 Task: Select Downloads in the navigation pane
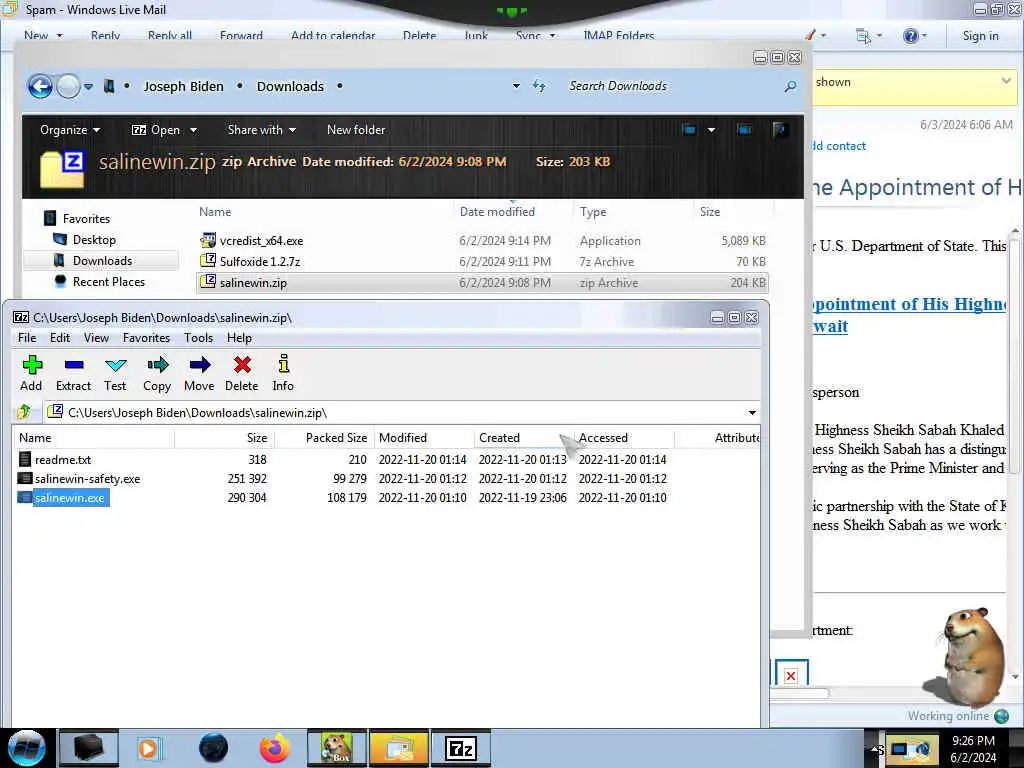[102, 261]
